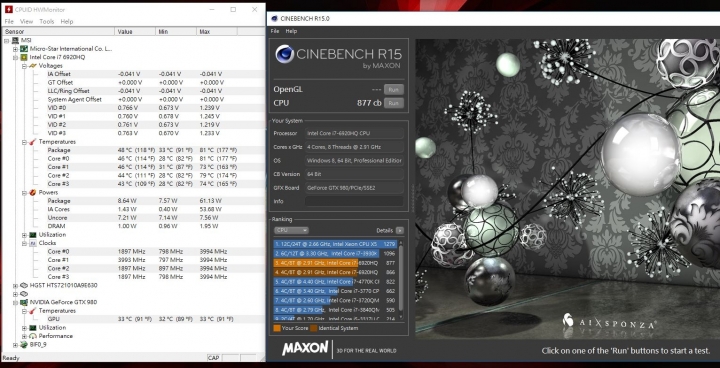Click the Clocks chip icon
Image resolution: width=720 pixels, height=368 pixels.
coord(33,243)
